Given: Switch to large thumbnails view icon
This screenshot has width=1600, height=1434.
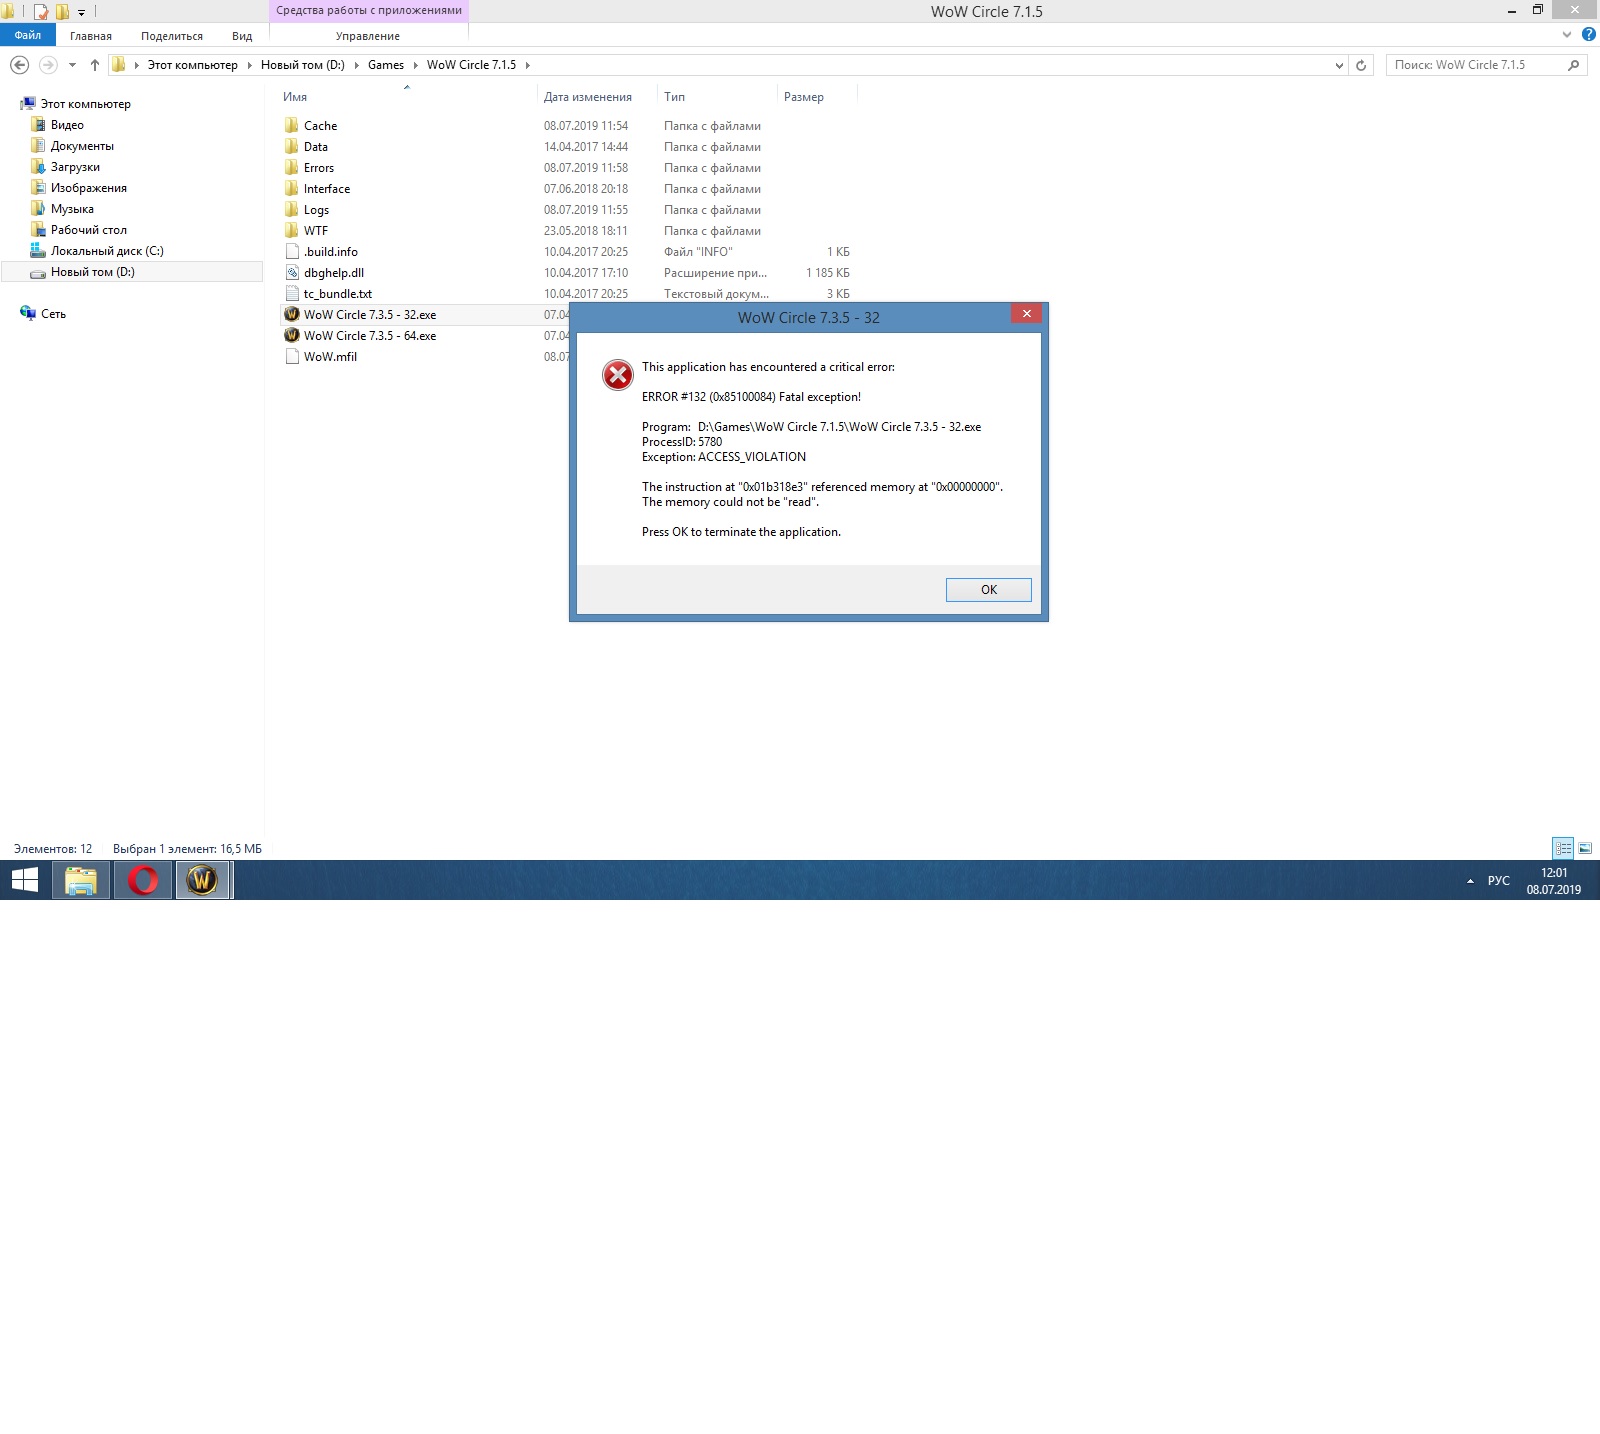Looking at the screenshot, I should [x=1585, y=848].
